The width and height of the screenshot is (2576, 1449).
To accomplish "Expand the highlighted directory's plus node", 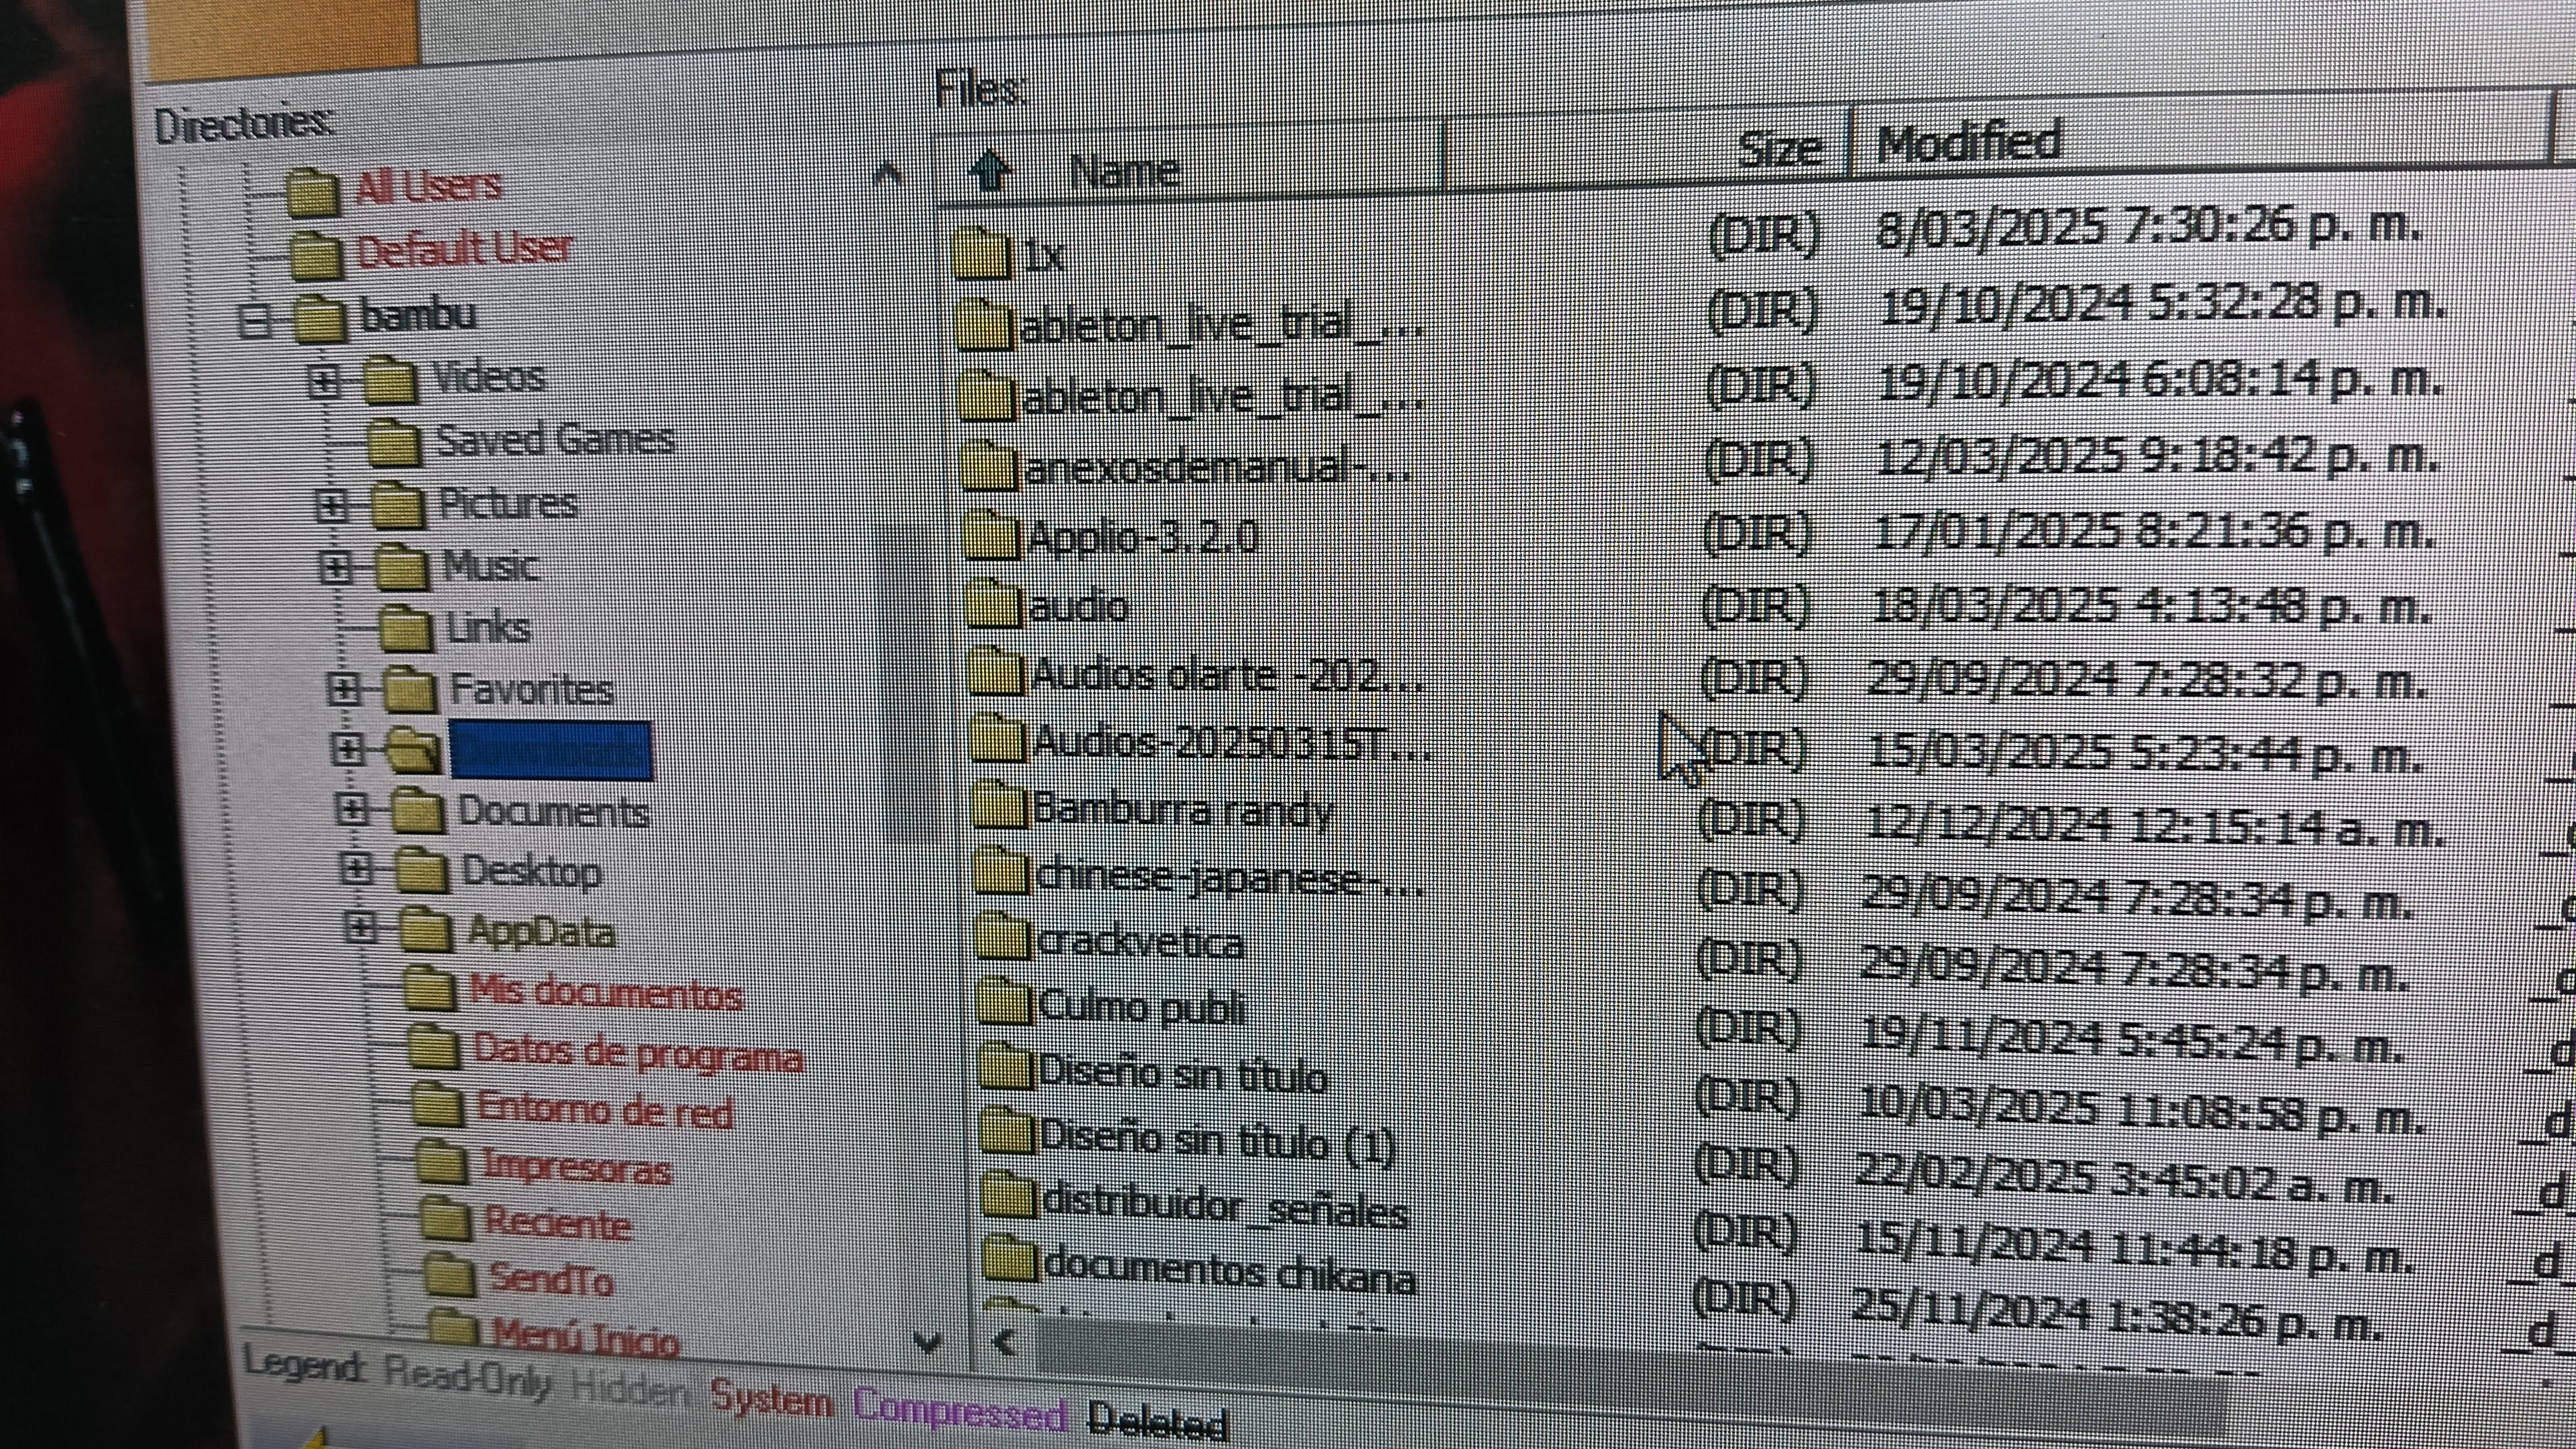I will coord(347,748).
